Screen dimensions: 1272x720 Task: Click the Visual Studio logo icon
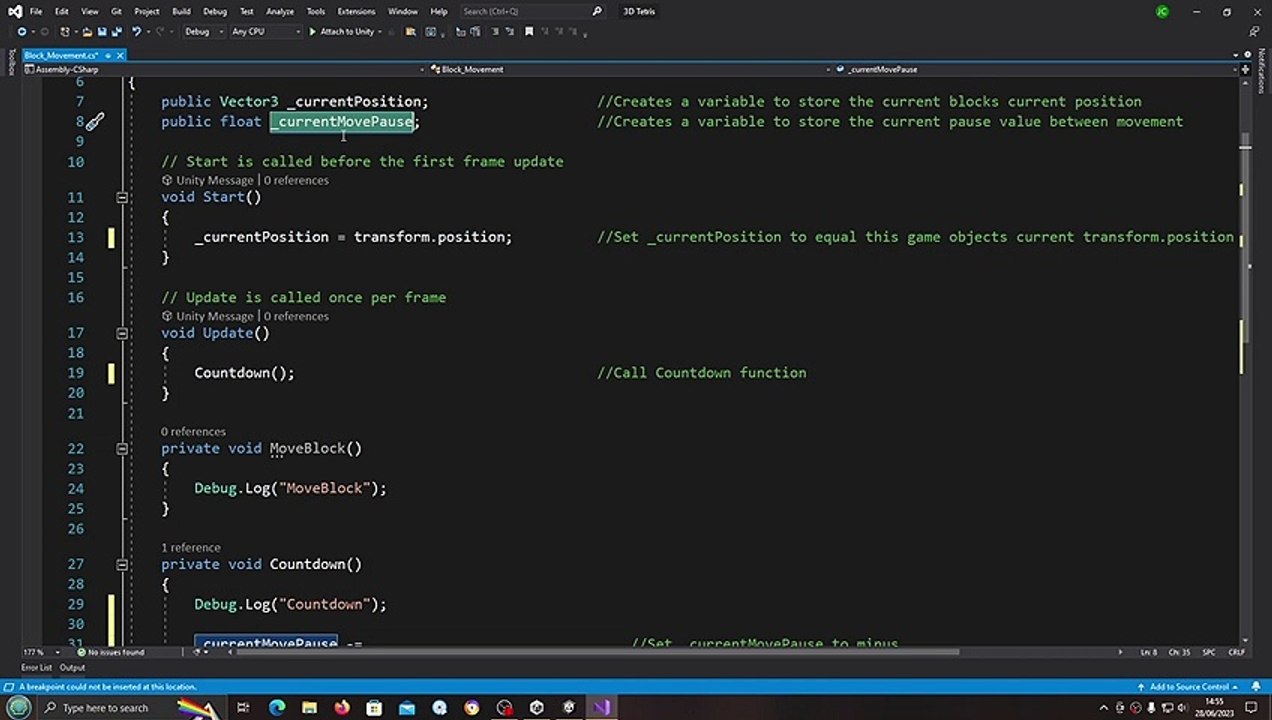14,11
